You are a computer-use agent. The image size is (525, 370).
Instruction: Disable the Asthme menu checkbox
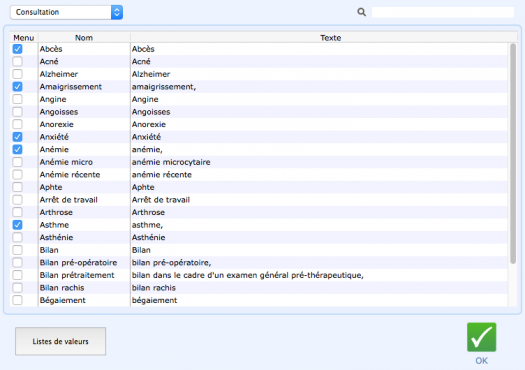[x=17, y=225]
